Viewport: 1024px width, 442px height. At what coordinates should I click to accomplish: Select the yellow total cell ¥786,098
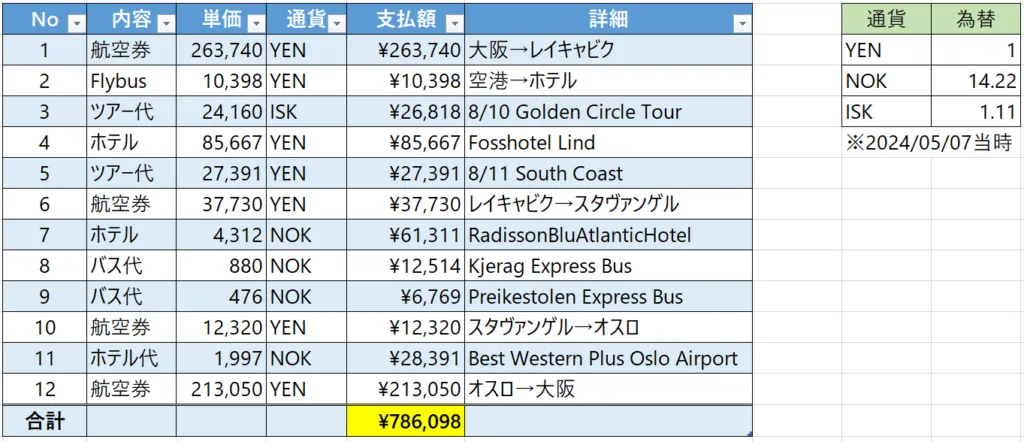[x=405, y=422]
